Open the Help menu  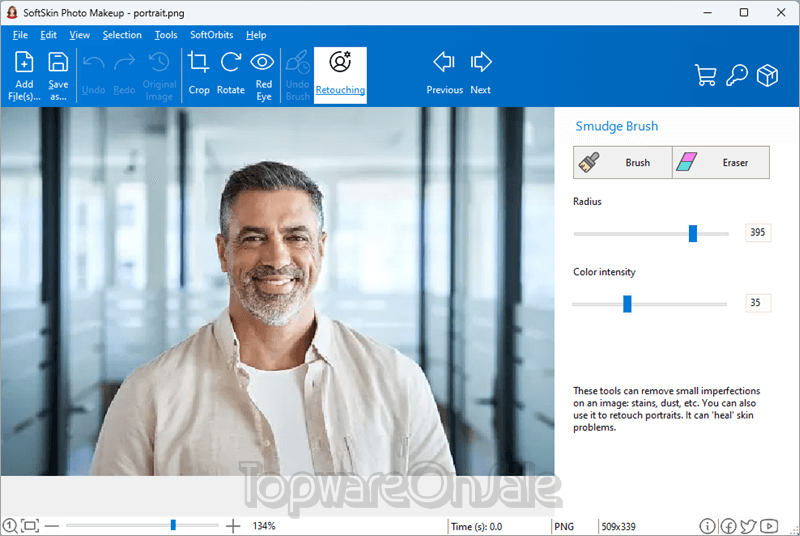tap(256, 35)
